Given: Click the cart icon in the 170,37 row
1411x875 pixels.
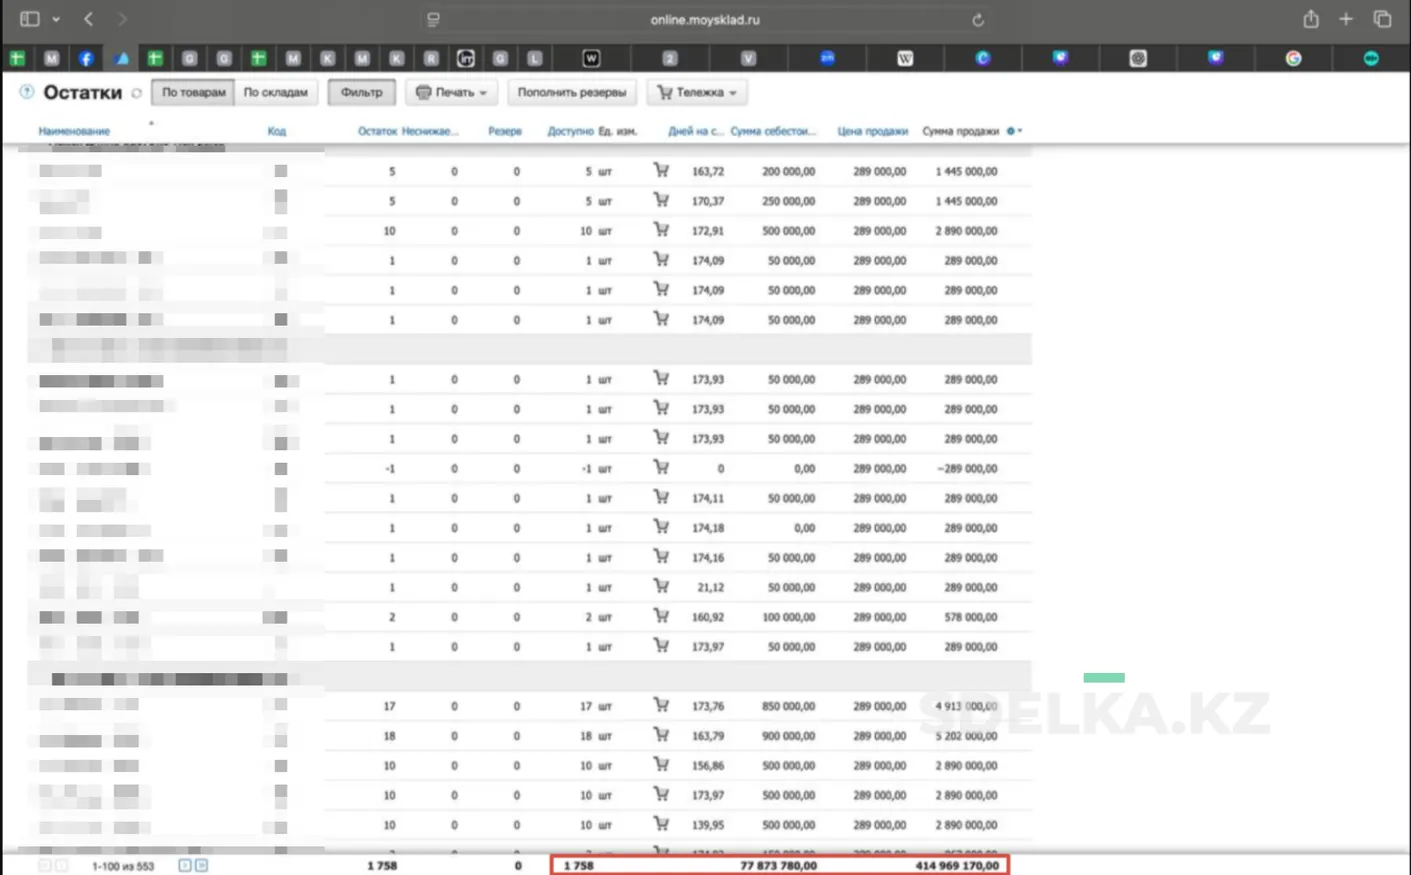Looking at the screenshot, I should [x=661, y=200].
